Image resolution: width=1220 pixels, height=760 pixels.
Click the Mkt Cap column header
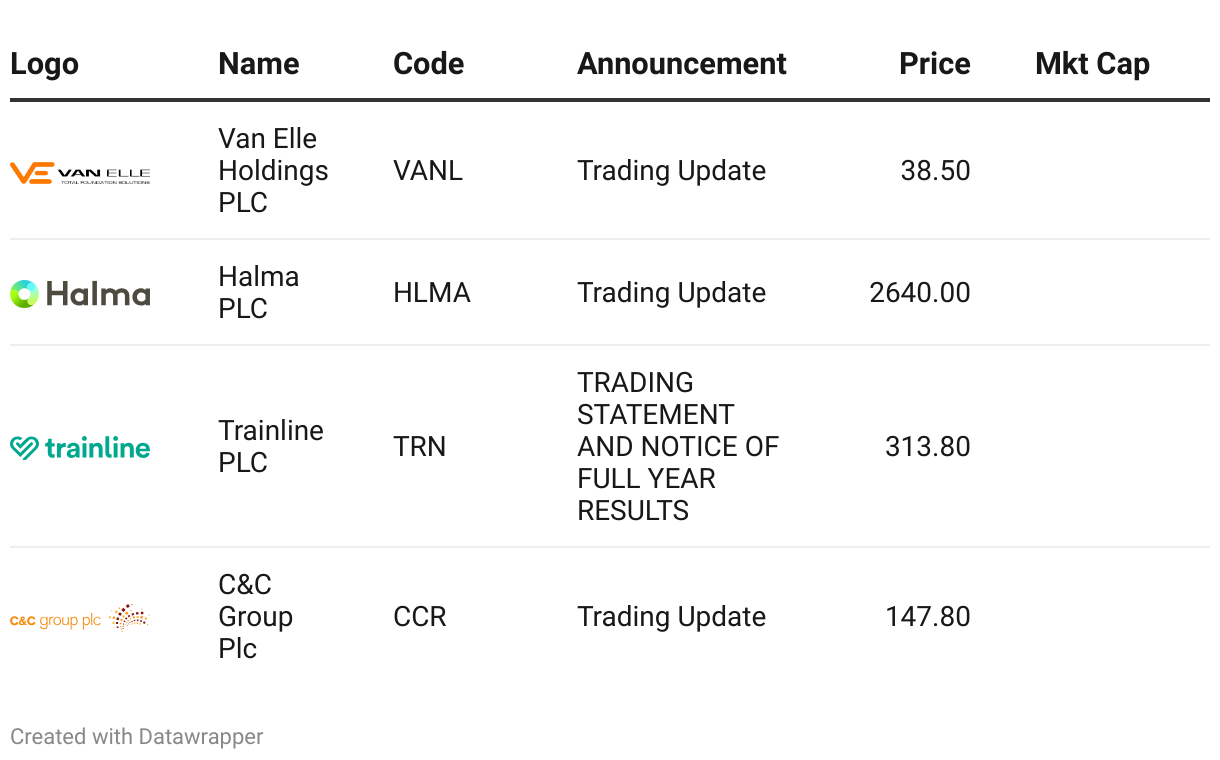point(1092,64)
